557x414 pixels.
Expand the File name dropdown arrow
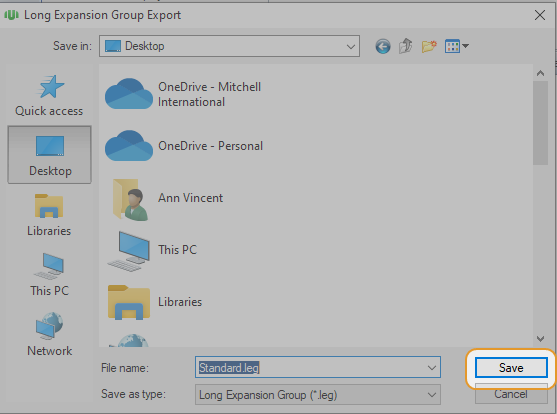point(432,367)
